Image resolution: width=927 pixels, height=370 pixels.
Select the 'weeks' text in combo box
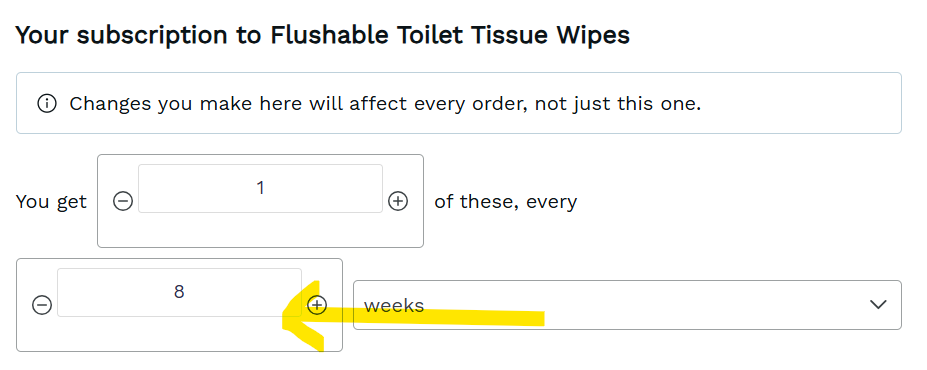click(394, 306)
